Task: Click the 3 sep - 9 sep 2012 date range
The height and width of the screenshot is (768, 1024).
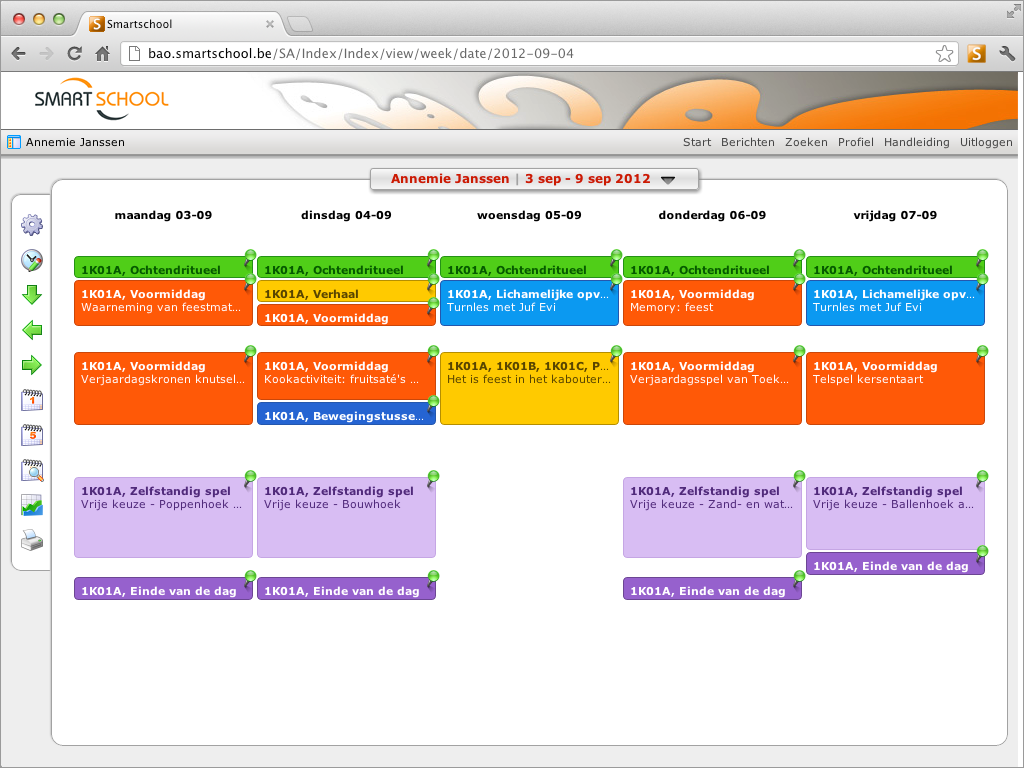Action: click(588, 179)
